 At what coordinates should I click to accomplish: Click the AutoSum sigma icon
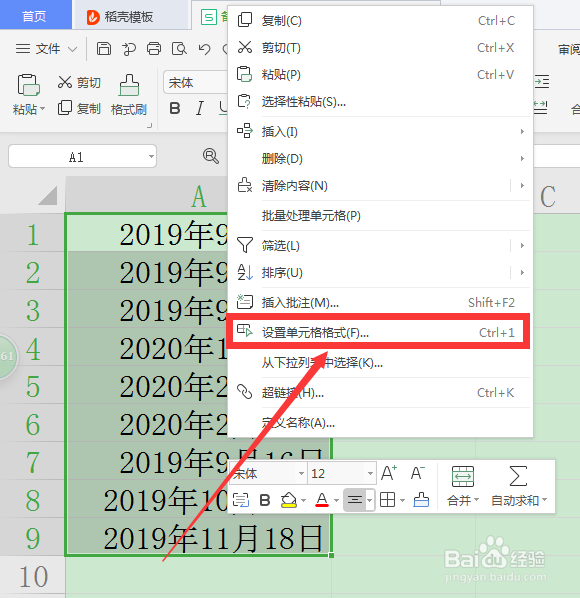tap(518, 476)
